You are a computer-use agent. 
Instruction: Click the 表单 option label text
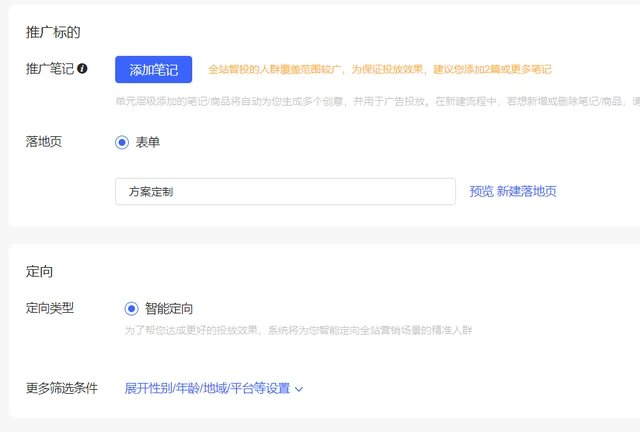148,142
